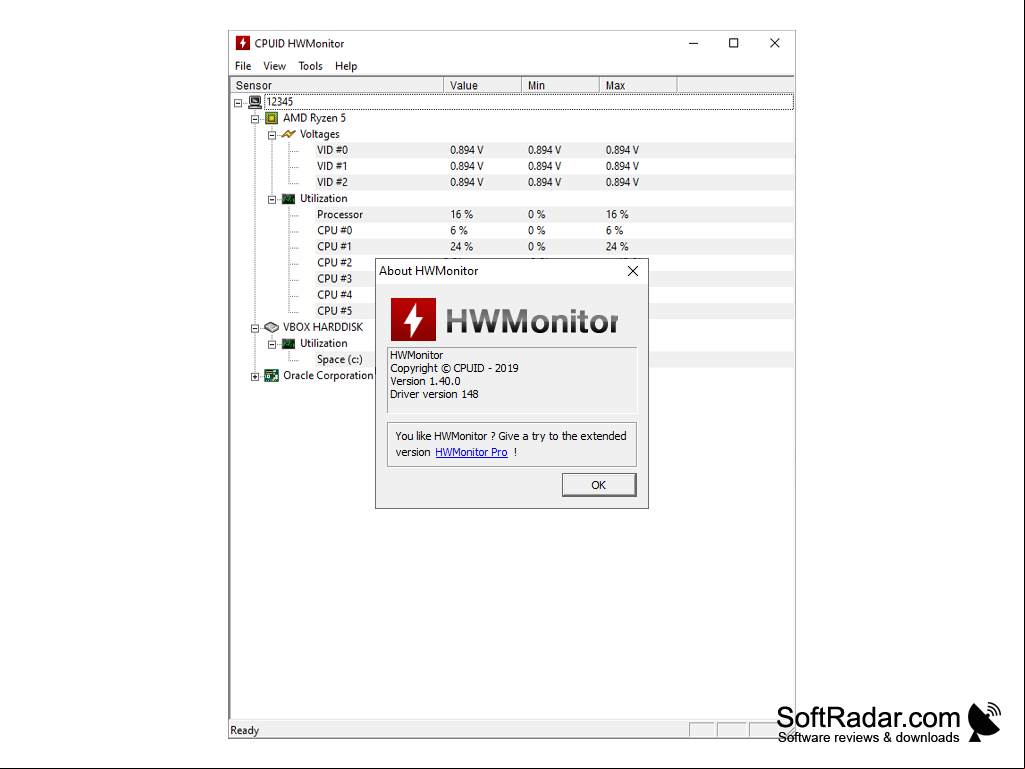Collapse the AMD Ryzen 5 node
The width and height of the screenshot is (1025, 769).
pyautogui.click(x=255, y=119)
